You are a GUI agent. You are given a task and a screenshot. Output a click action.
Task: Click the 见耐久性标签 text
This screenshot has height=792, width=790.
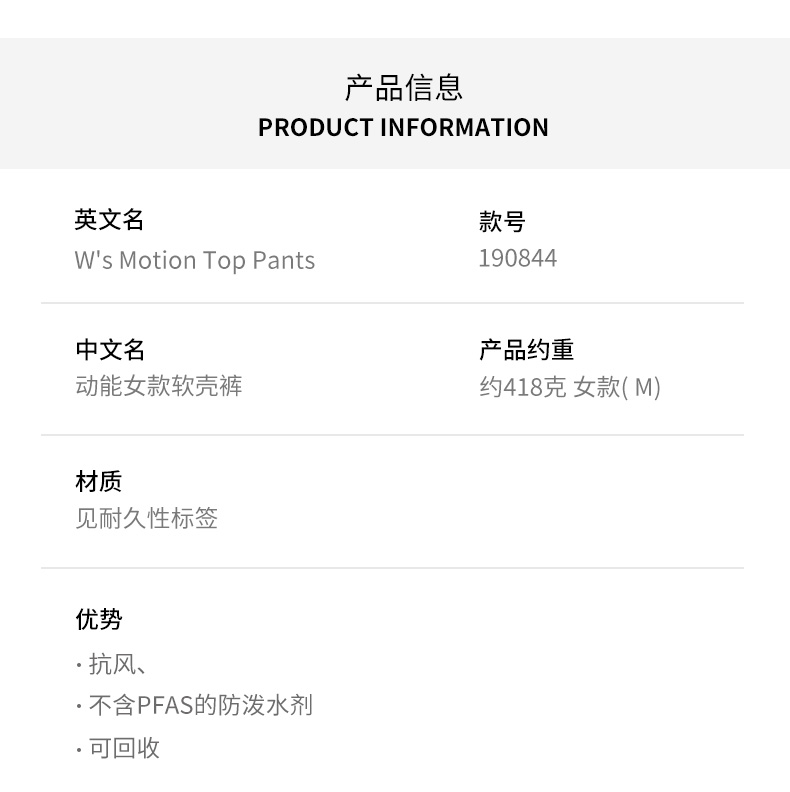[147, 518]
